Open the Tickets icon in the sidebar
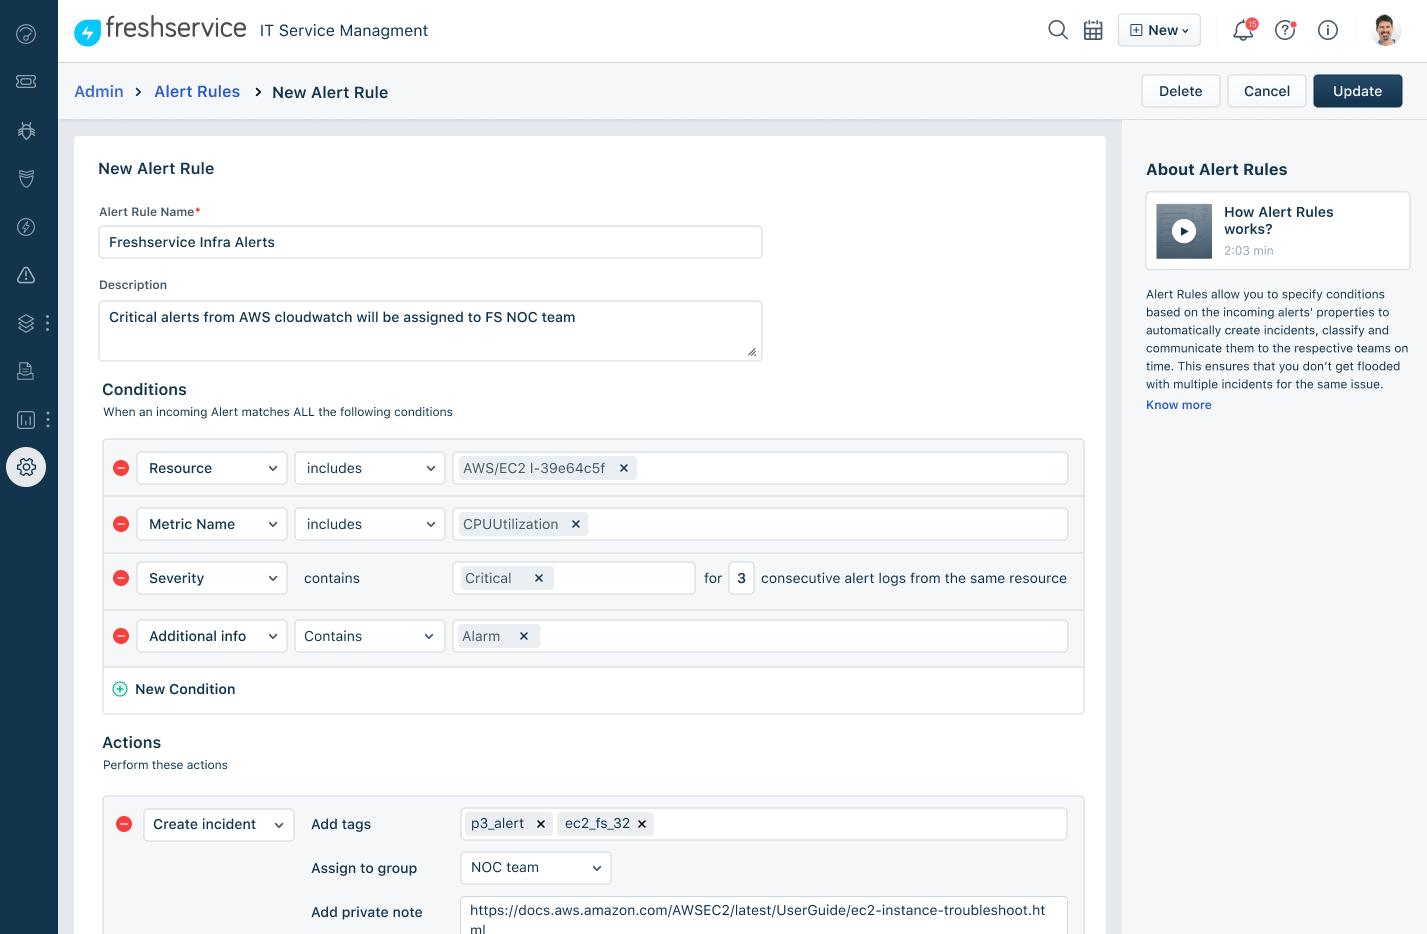This screenshot has height=934, width=1427. (x=26, y=81)
